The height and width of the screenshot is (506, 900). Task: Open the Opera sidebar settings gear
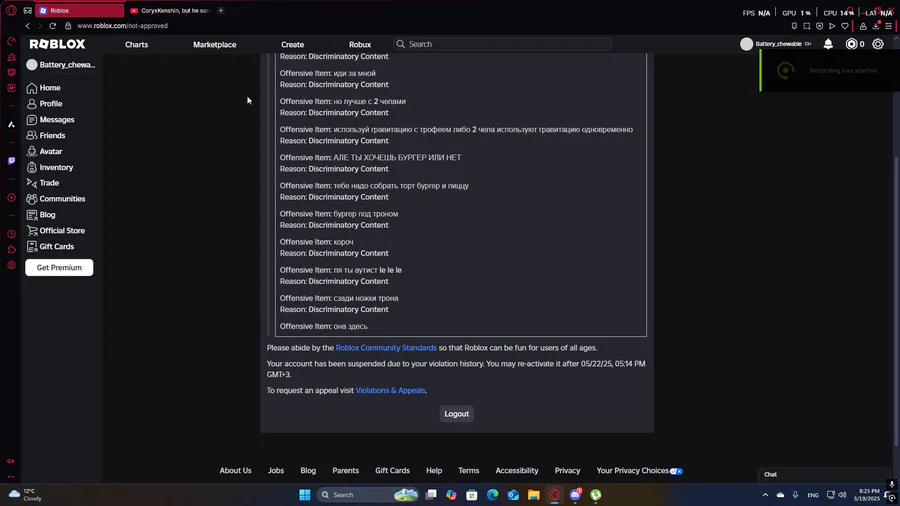coord(11,265)
